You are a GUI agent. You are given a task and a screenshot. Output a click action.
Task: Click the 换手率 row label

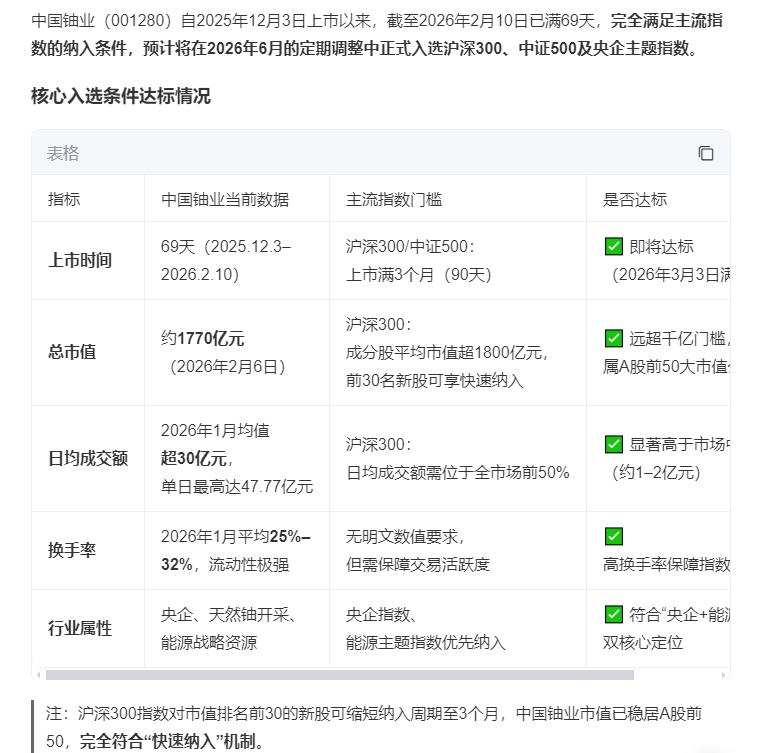(72, 551)
